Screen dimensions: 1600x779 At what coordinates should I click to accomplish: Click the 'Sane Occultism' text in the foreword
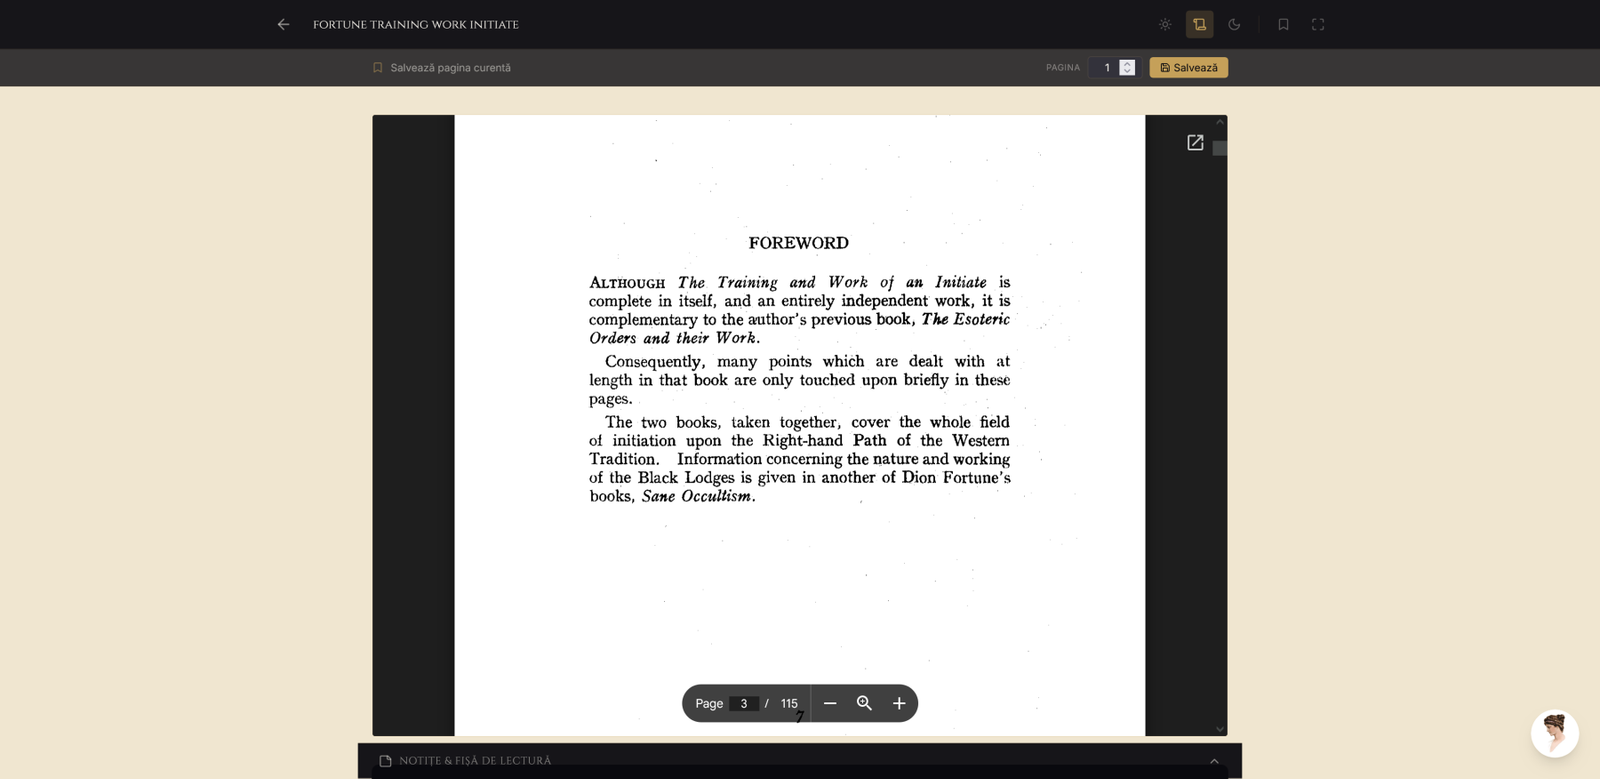click(696, 496)
